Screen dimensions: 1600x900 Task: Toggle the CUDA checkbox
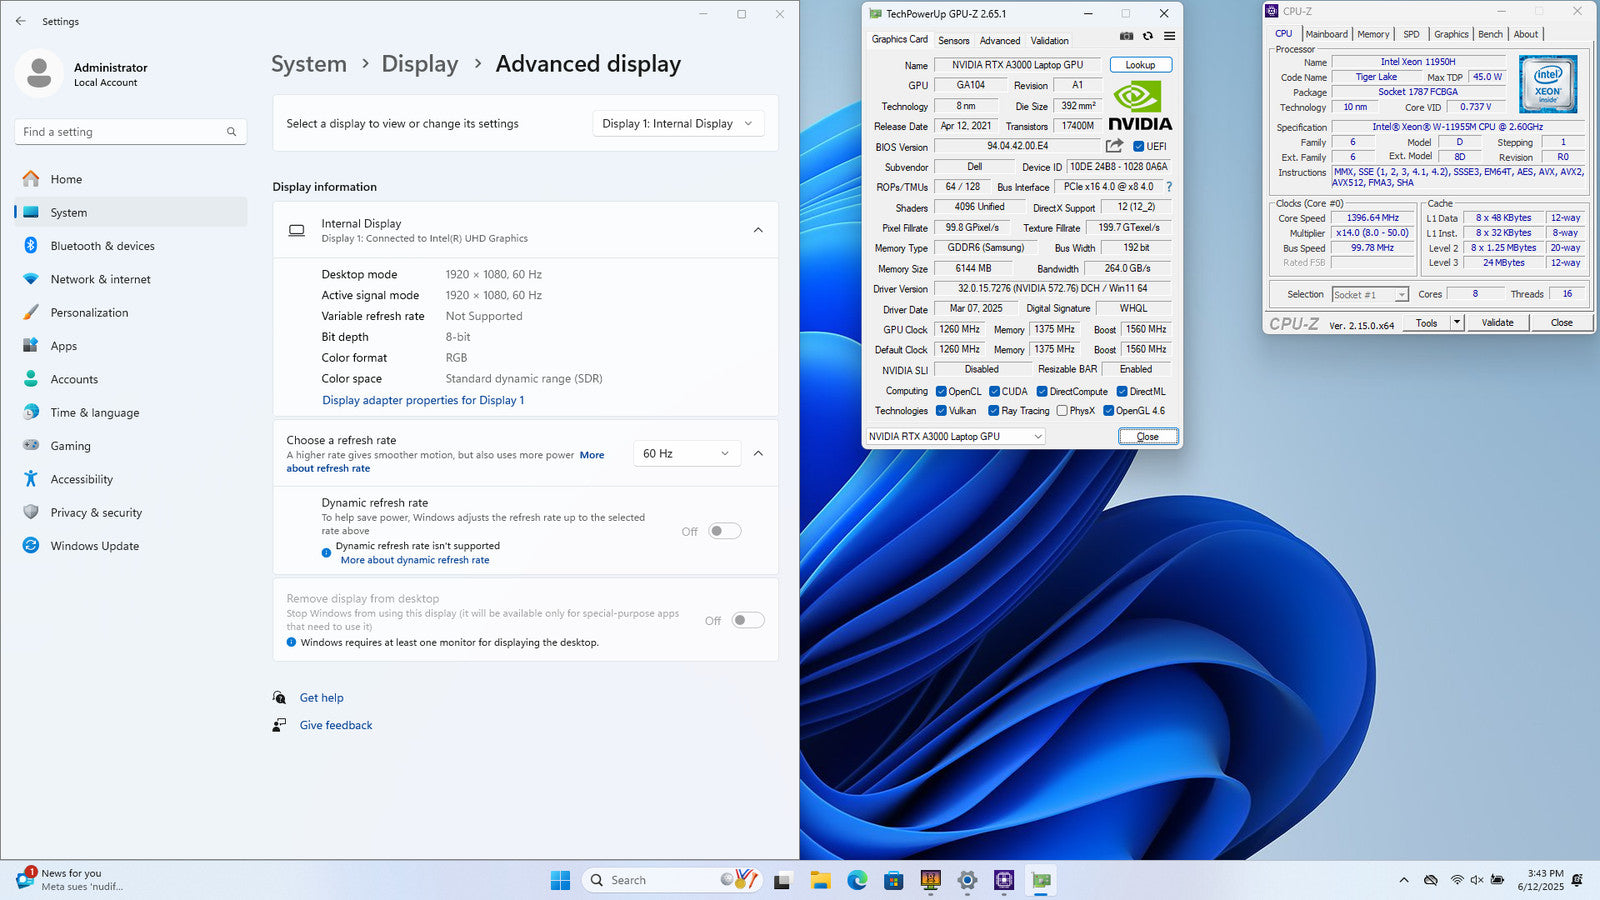point(994,391)
